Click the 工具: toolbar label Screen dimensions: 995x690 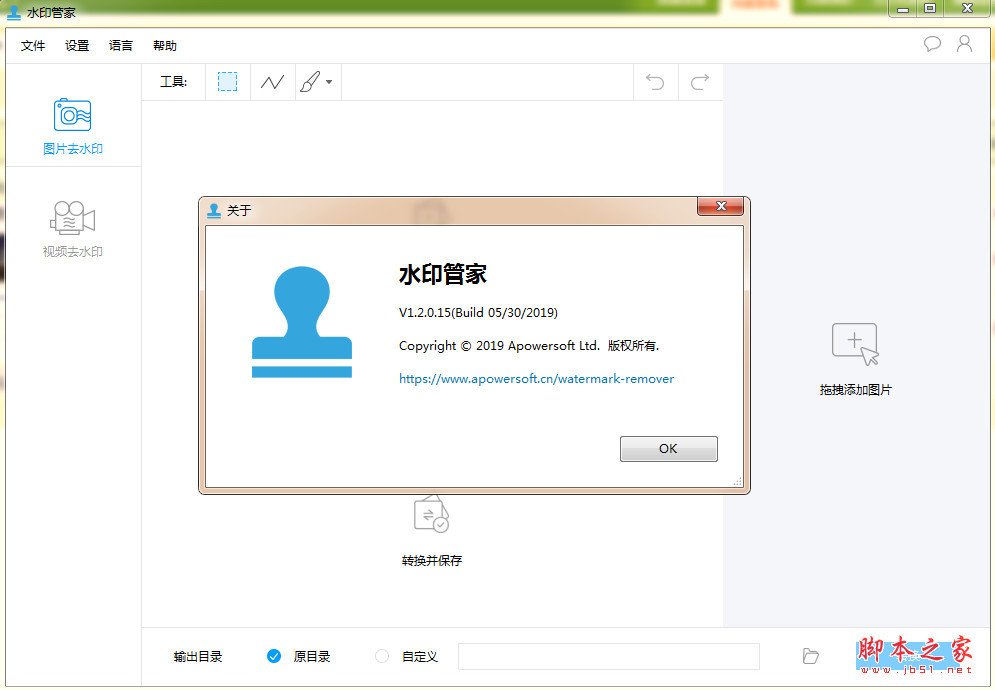[x=173, y=82]
